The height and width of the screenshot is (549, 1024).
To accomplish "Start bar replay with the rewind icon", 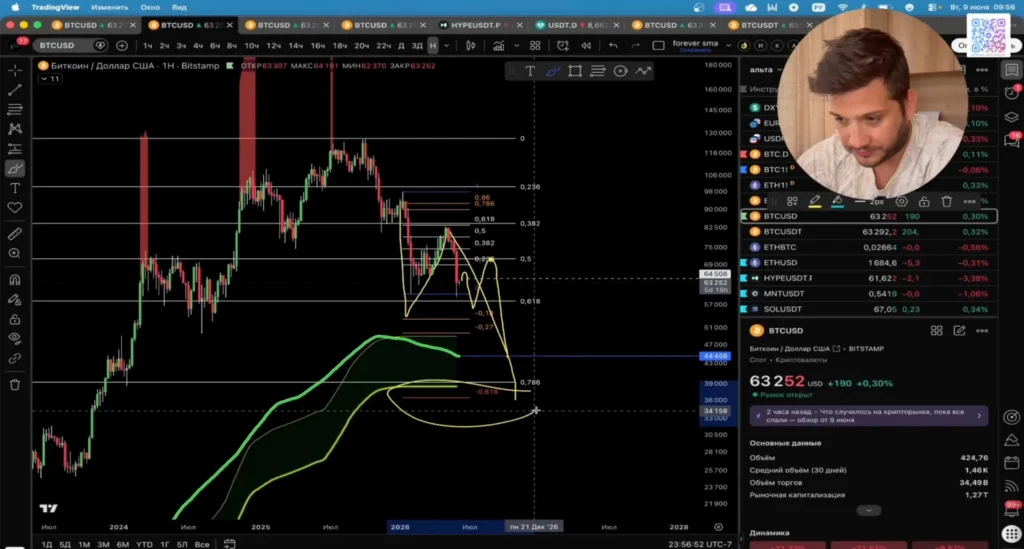I will tap(586, 45).
